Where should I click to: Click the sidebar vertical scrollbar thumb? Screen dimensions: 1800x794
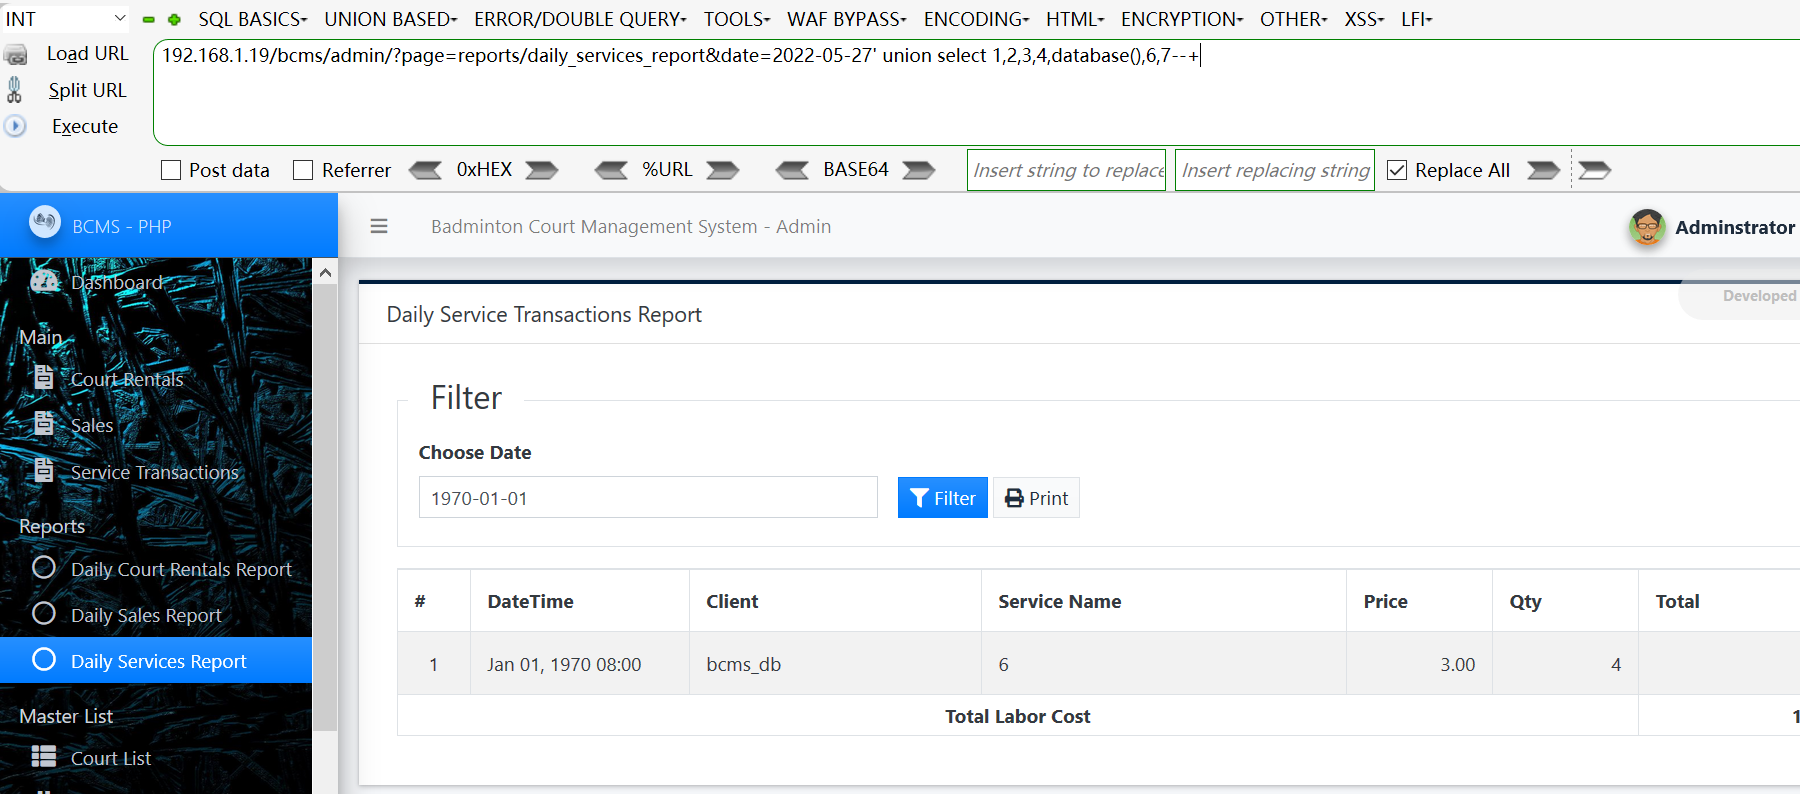point(325,508)
